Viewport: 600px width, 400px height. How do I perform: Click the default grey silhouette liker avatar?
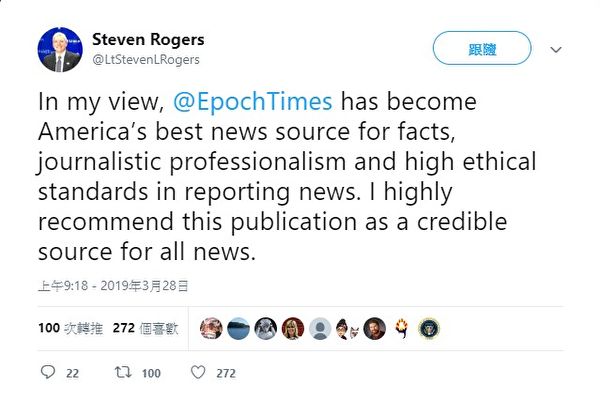[x=320, y=328]
